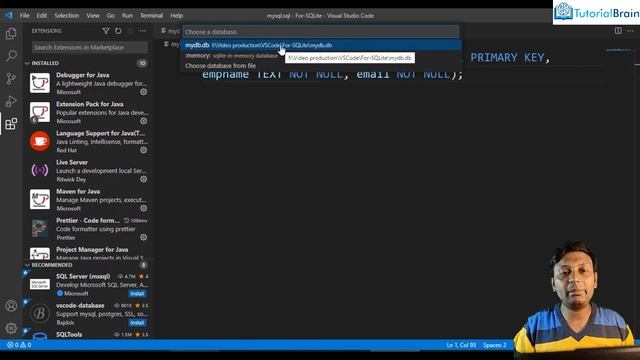Open settings gear for Extension Pack for Java

[x=144, y=121]
